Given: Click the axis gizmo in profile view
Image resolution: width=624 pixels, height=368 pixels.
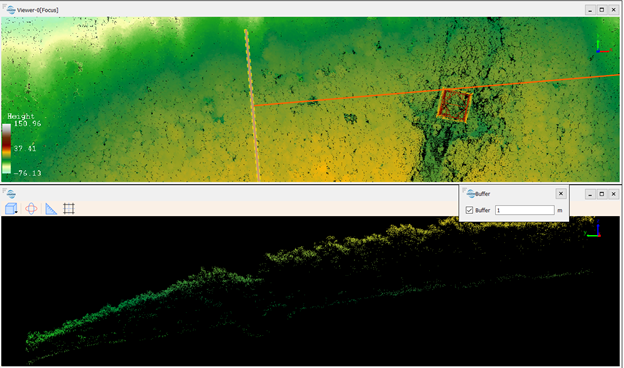Looking at the screenshot, I should click(594, 230).
